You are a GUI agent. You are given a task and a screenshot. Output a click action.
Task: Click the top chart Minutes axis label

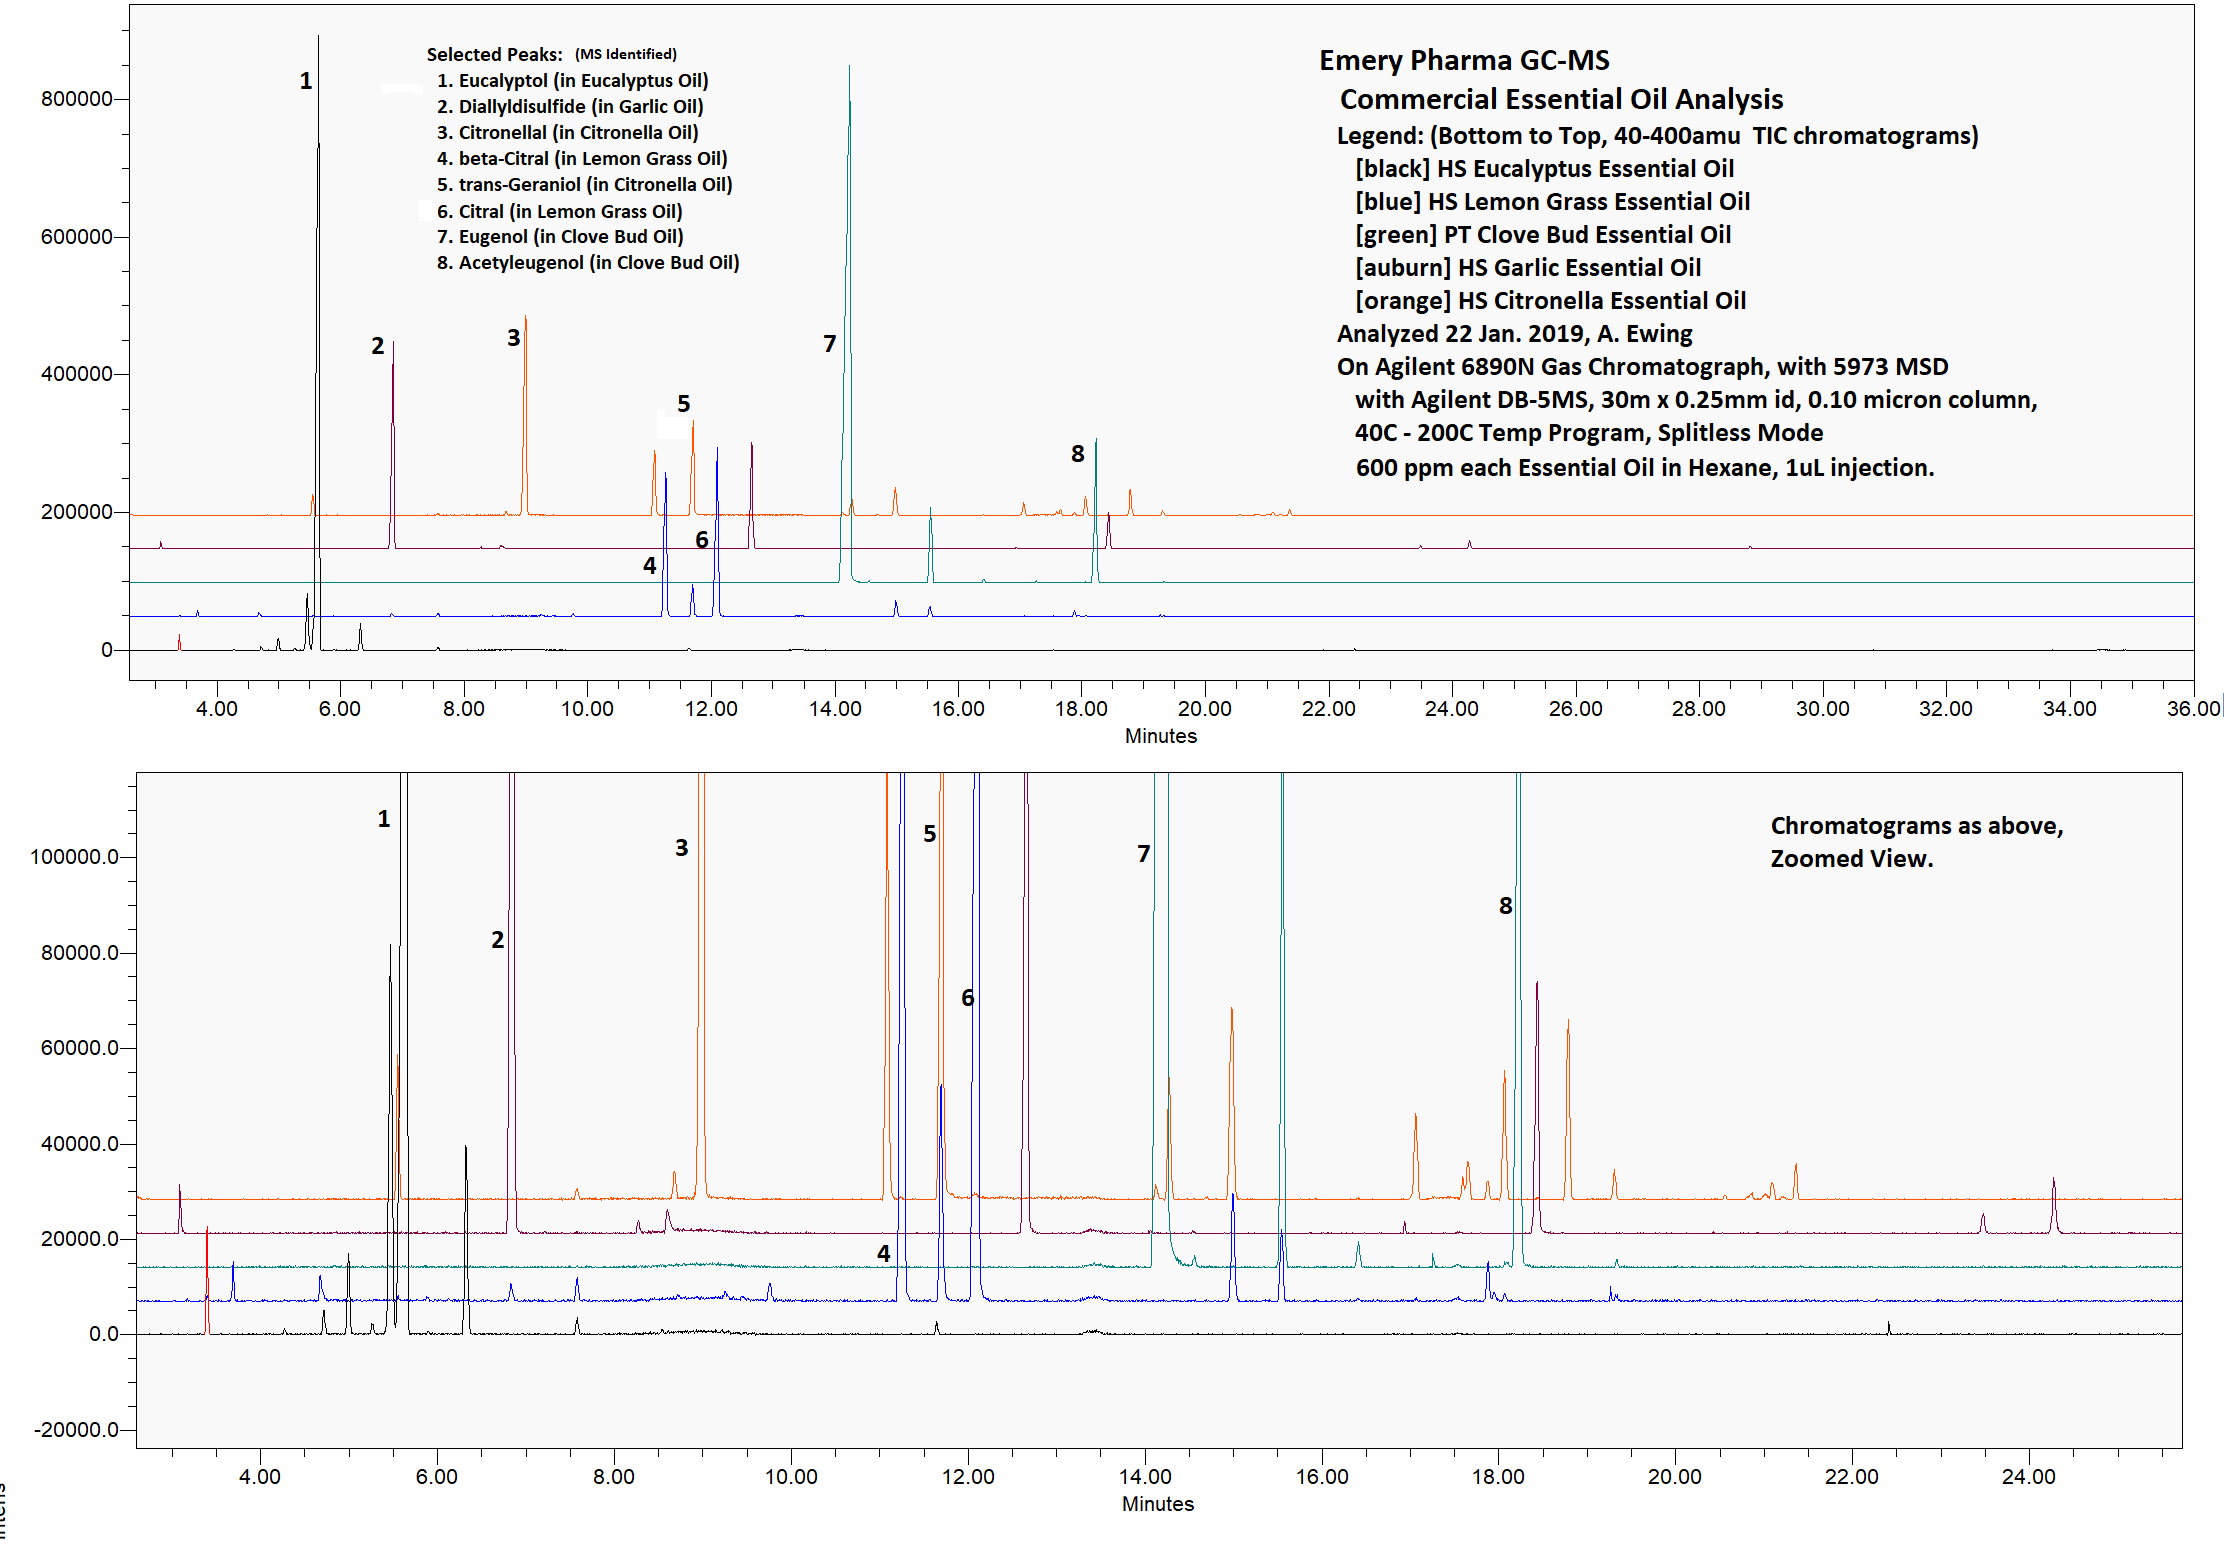[1160, 736]
